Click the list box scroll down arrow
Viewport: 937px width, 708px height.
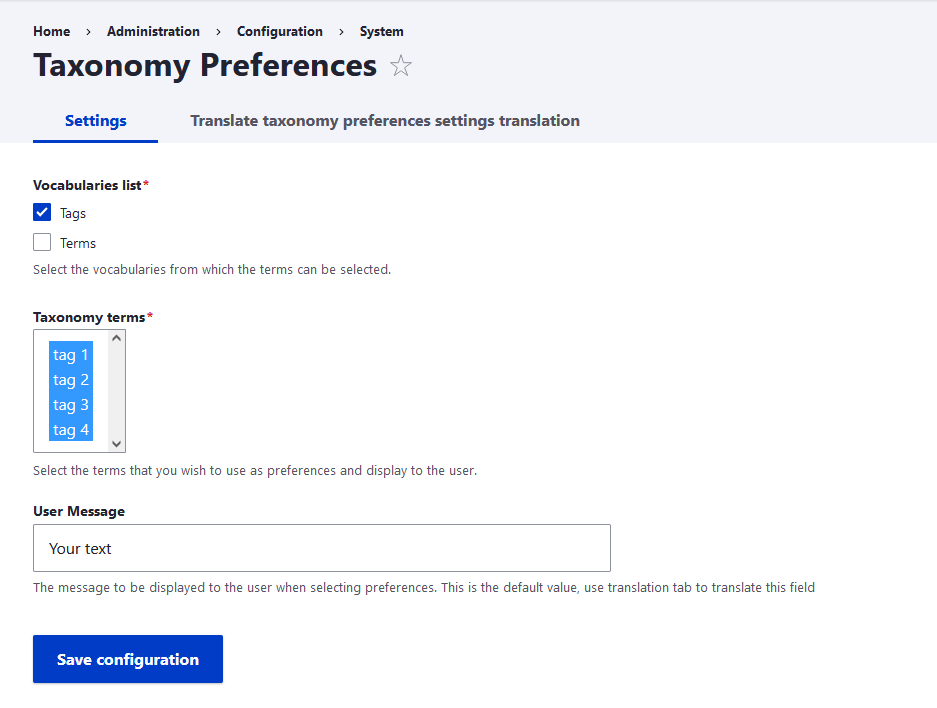117,444
